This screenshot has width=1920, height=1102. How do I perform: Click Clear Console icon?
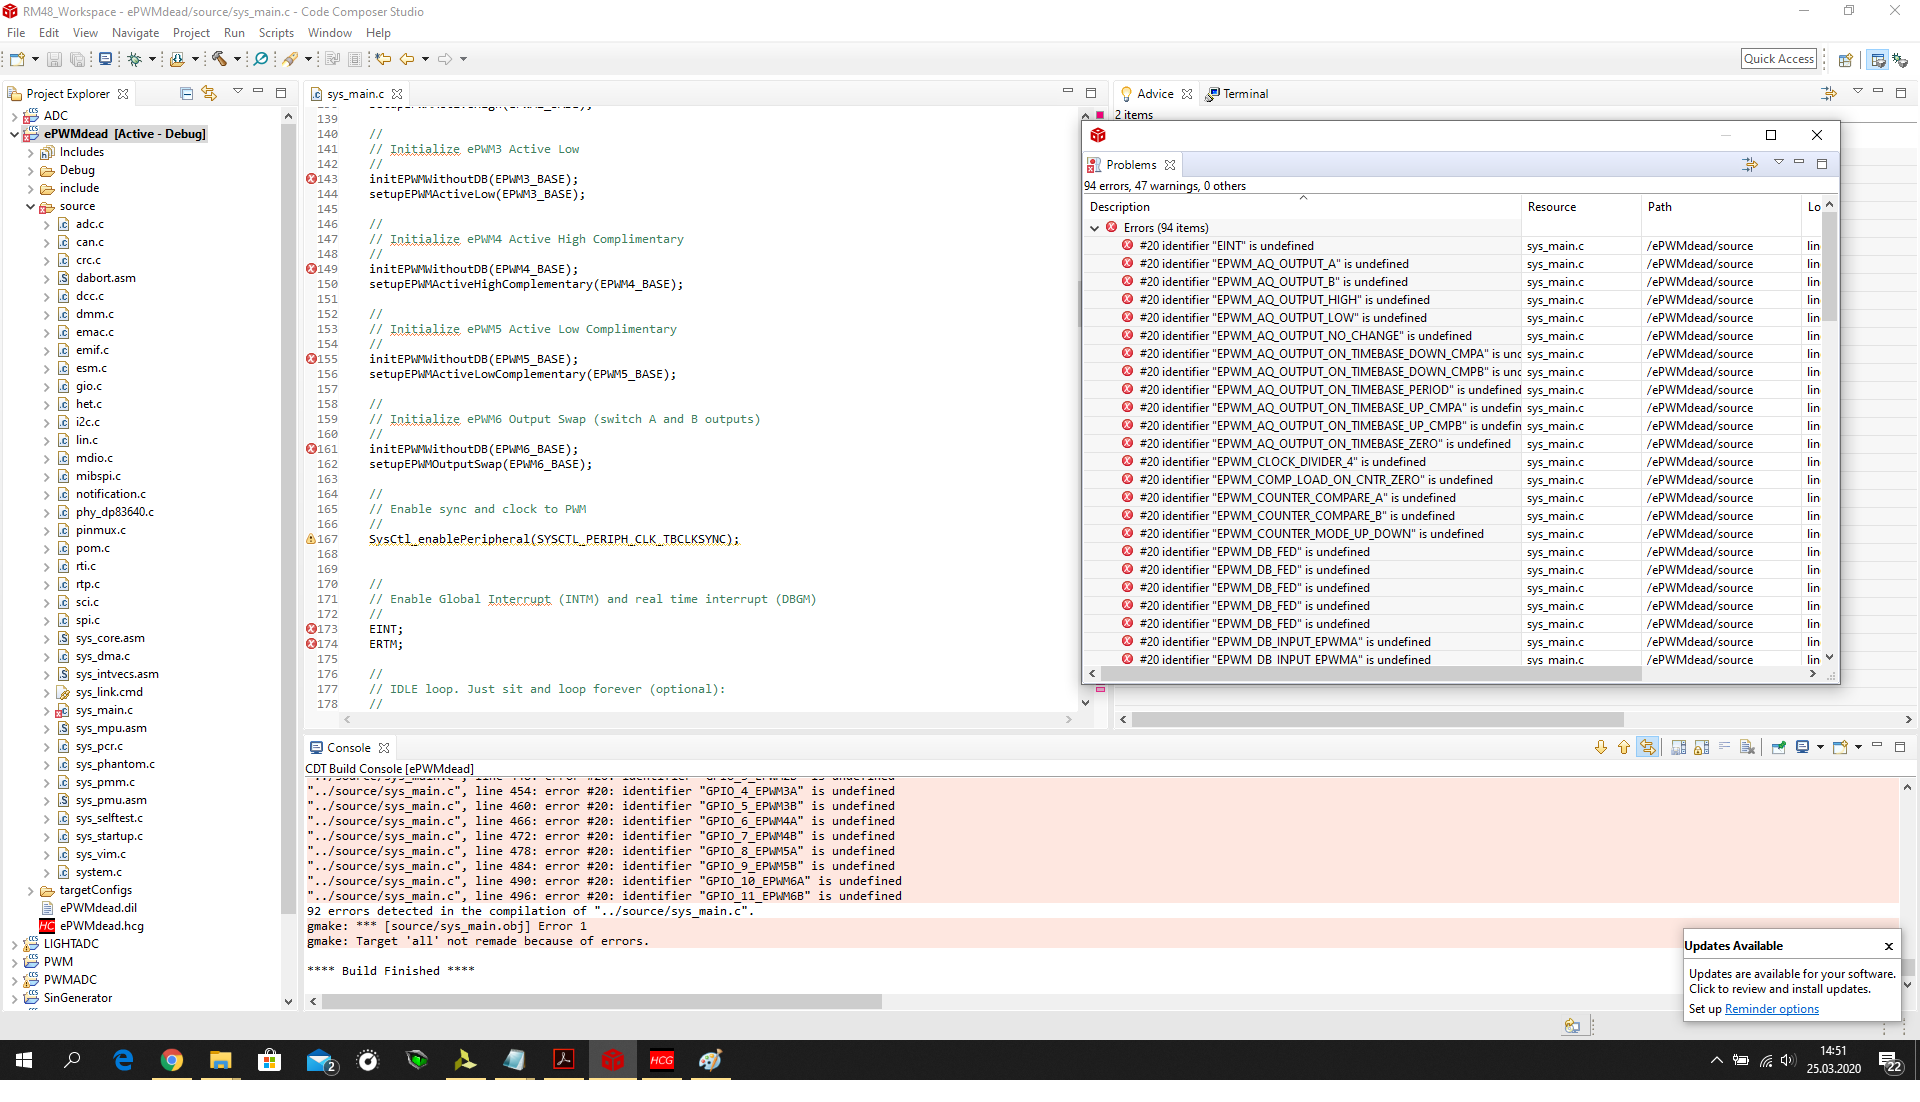1747,747
